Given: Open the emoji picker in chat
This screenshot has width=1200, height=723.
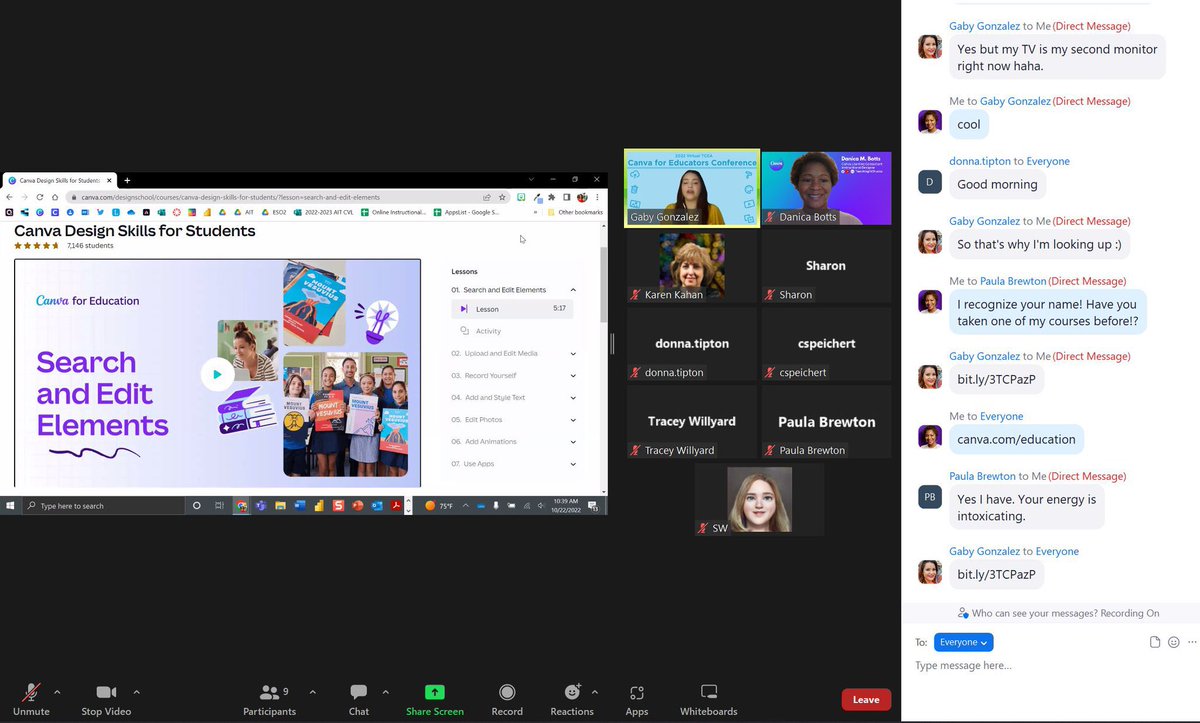Looking at the screenshot, I should tap(1174, 642).
